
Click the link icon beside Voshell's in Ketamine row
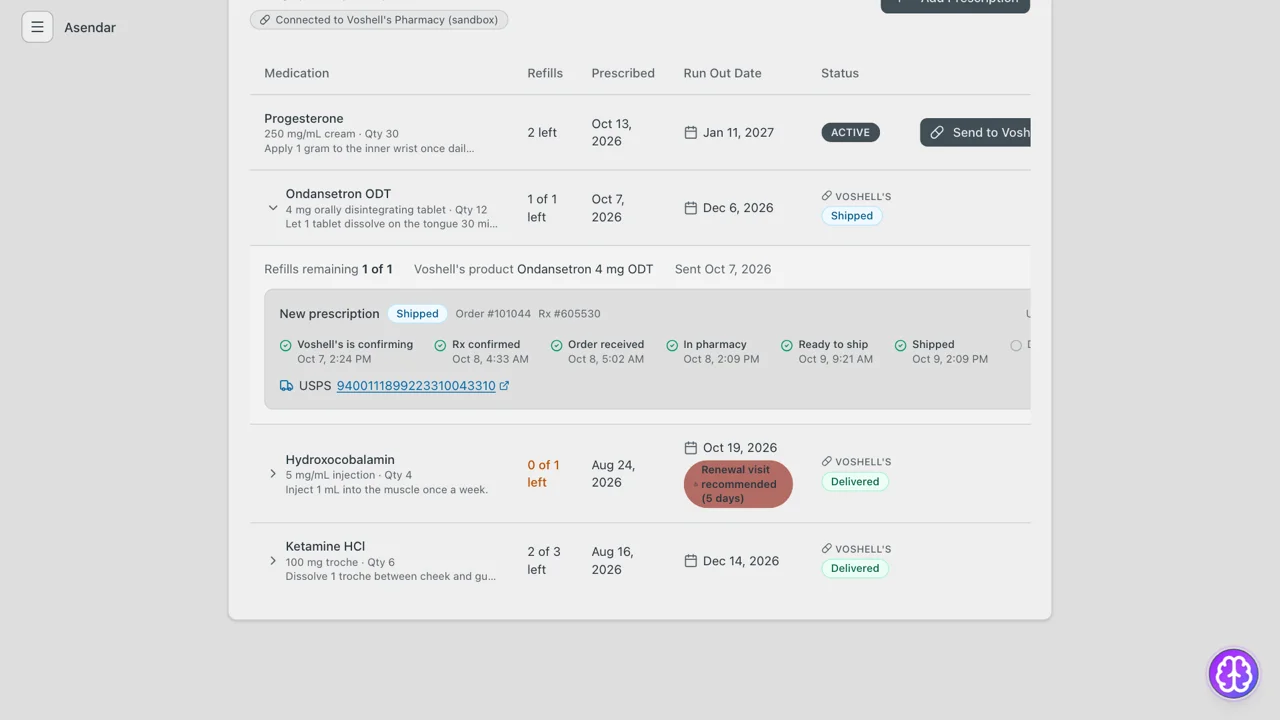pyautogui.click(x=827, y=548)
